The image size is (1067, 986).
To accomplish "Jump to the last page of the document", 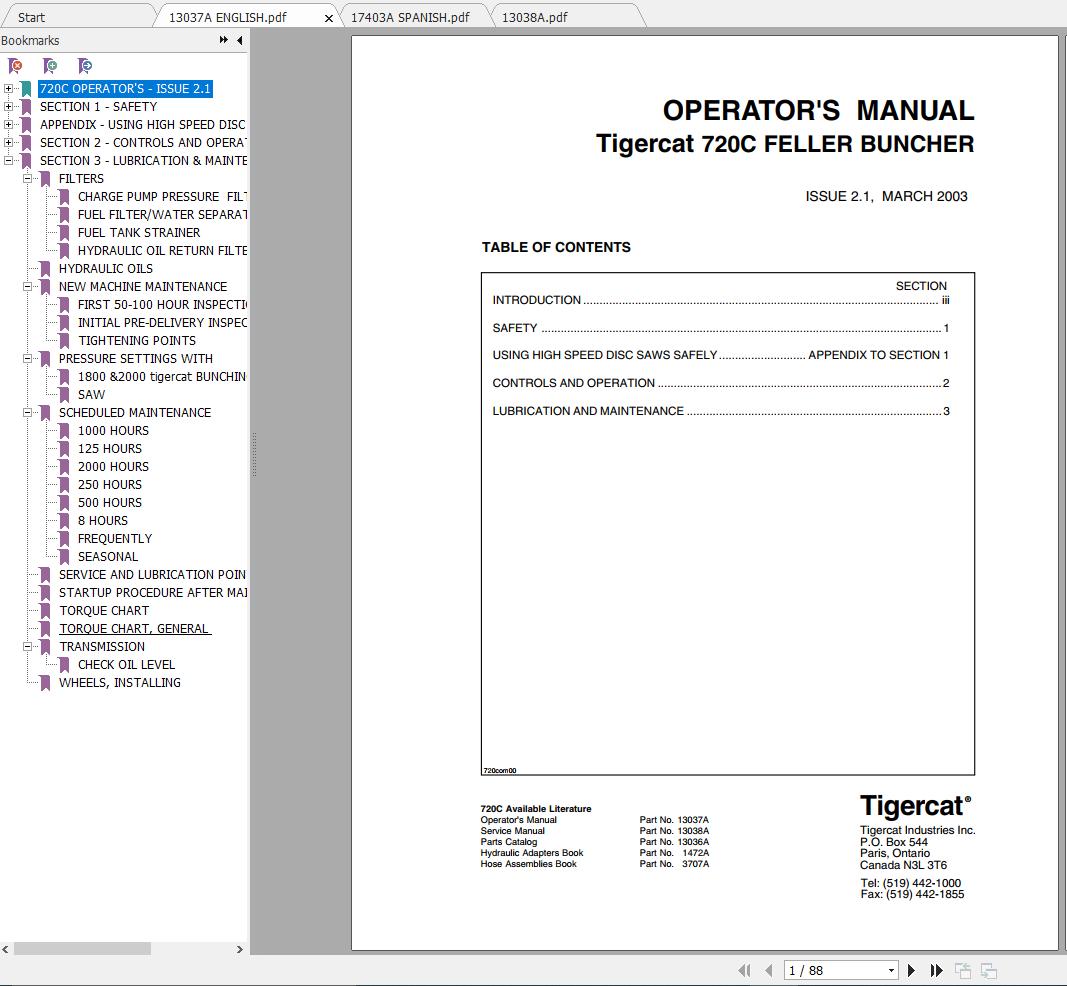I will 936,970.
